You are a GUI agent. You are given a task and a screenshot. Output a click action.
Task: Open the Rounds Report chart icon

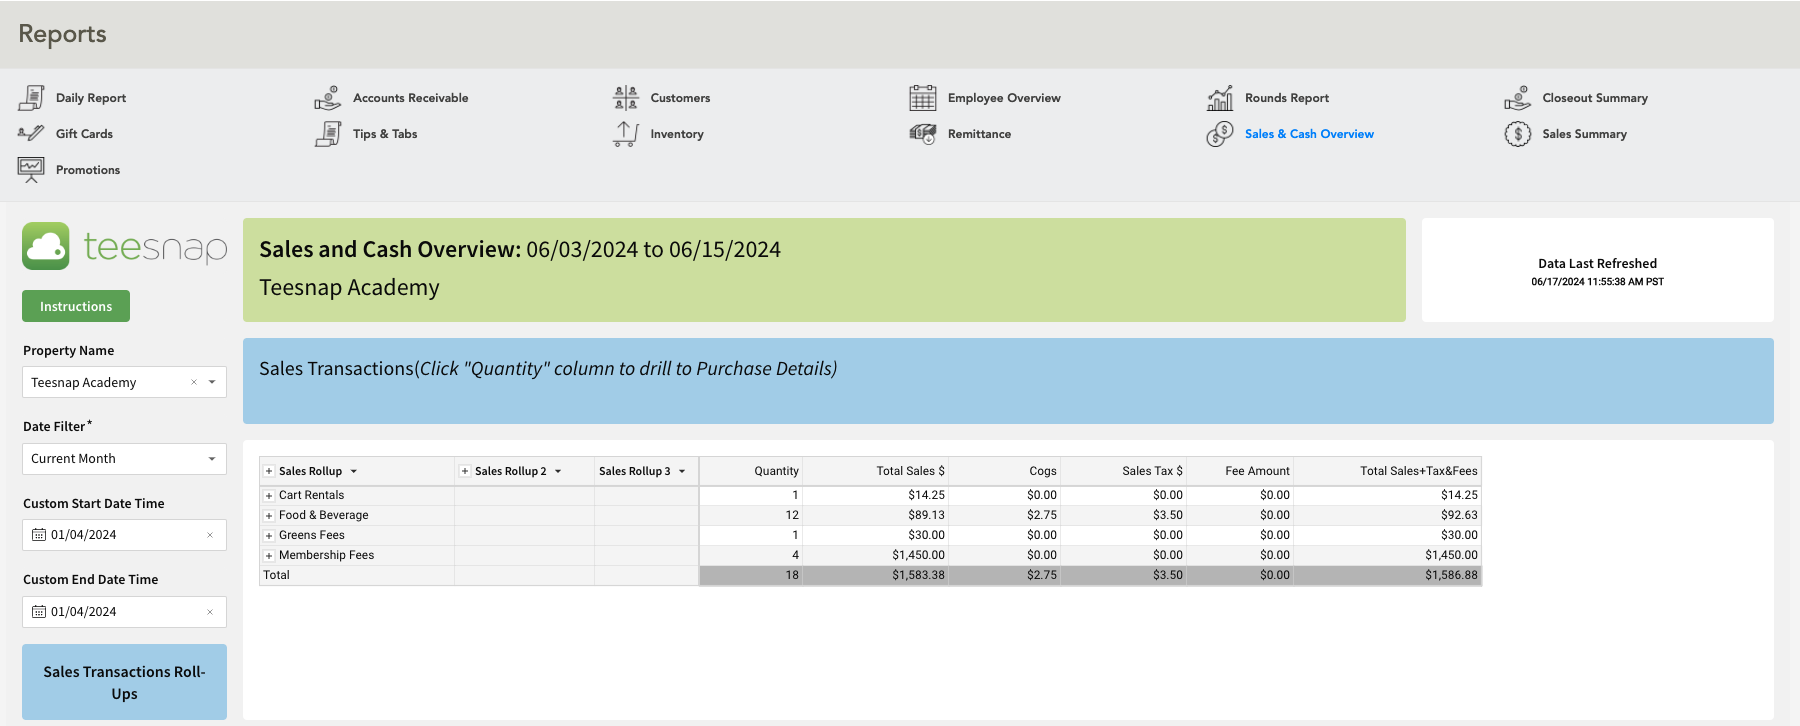coord(1220,98)
